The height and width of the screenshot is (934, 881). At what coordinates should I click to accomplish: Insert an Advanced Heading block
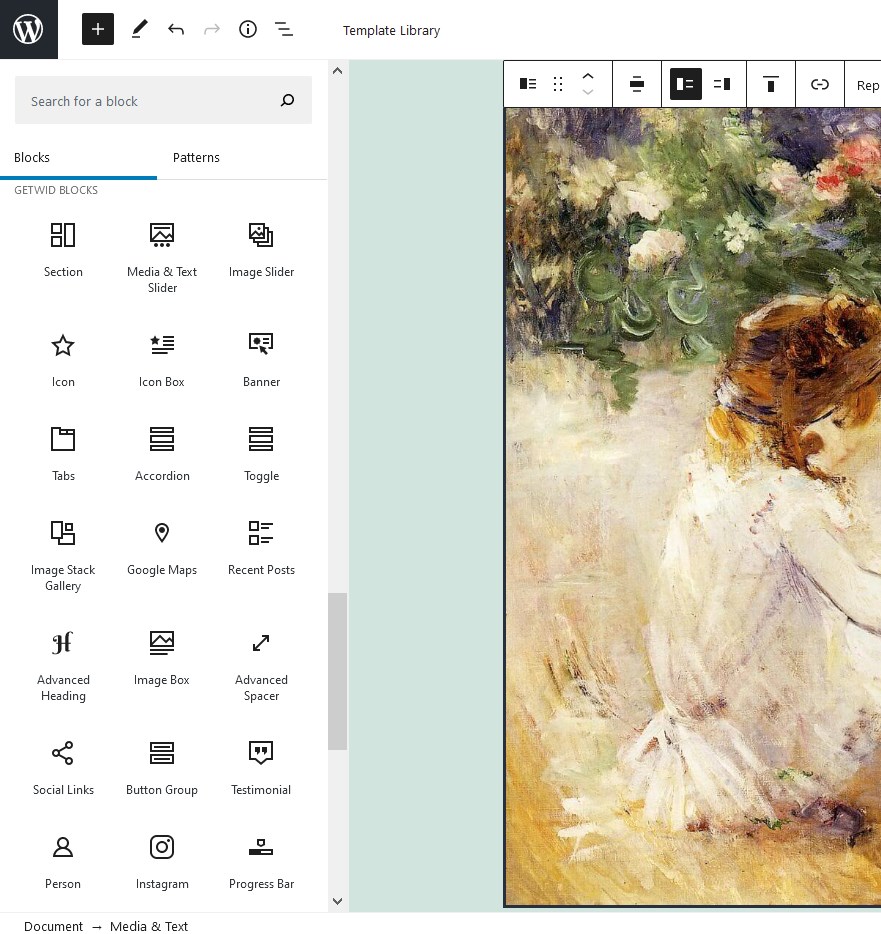(63, 667)
